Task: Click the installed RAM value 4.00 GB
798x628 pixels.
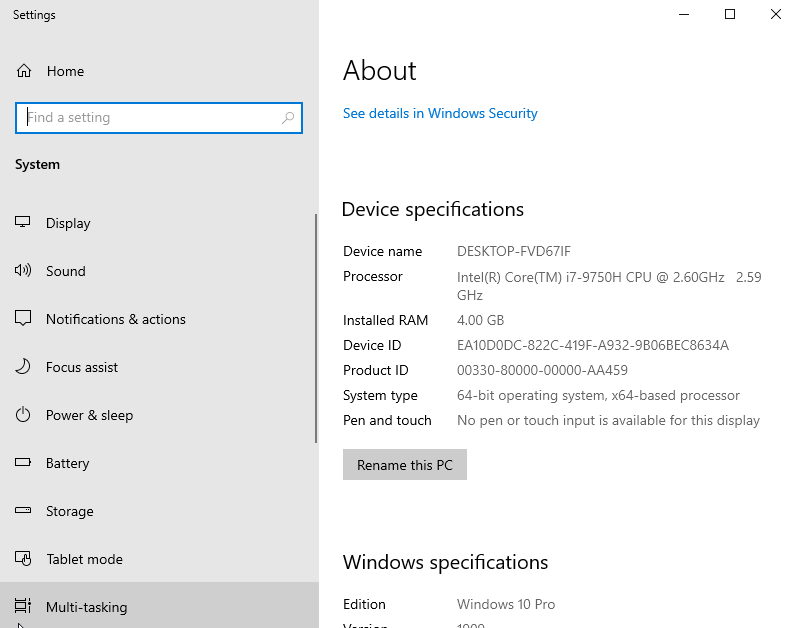Action: (x=480, y=320)
